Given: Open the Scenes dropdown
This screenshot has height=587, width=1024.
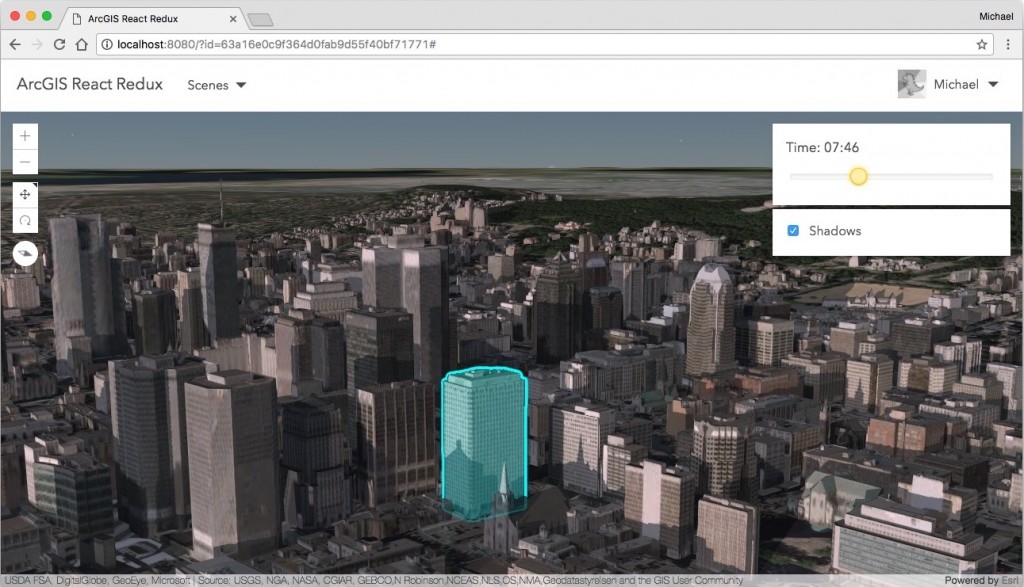Looking at the screenshot, I should [216, 85].
